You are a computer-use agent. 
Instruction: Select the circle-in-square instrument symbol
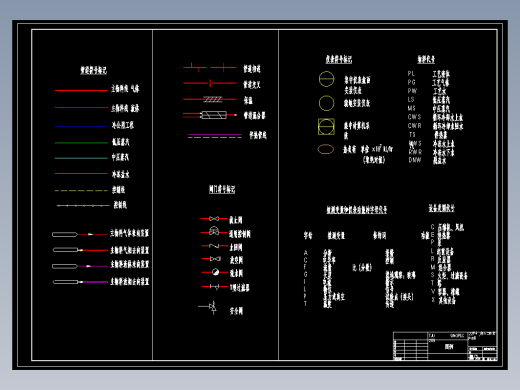point(326,127)
